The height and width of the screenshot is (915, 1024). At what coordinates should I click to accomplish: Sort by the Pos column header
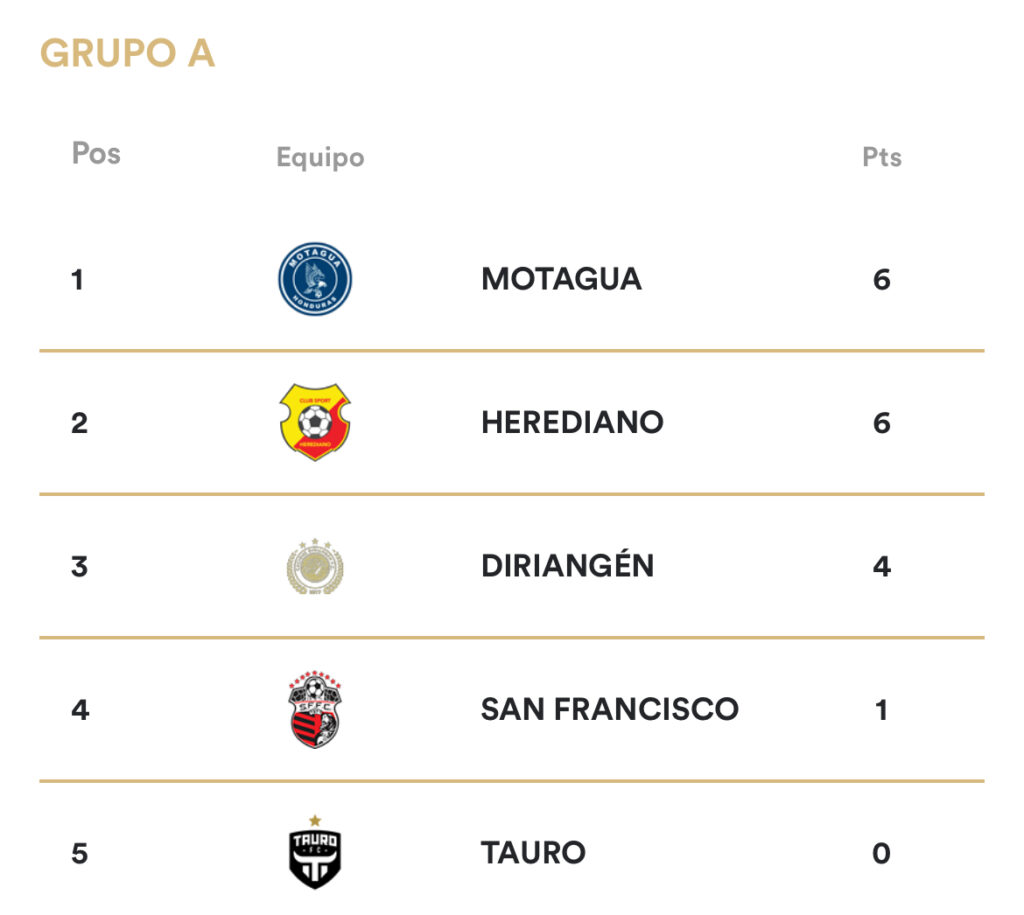pos(96,153)
